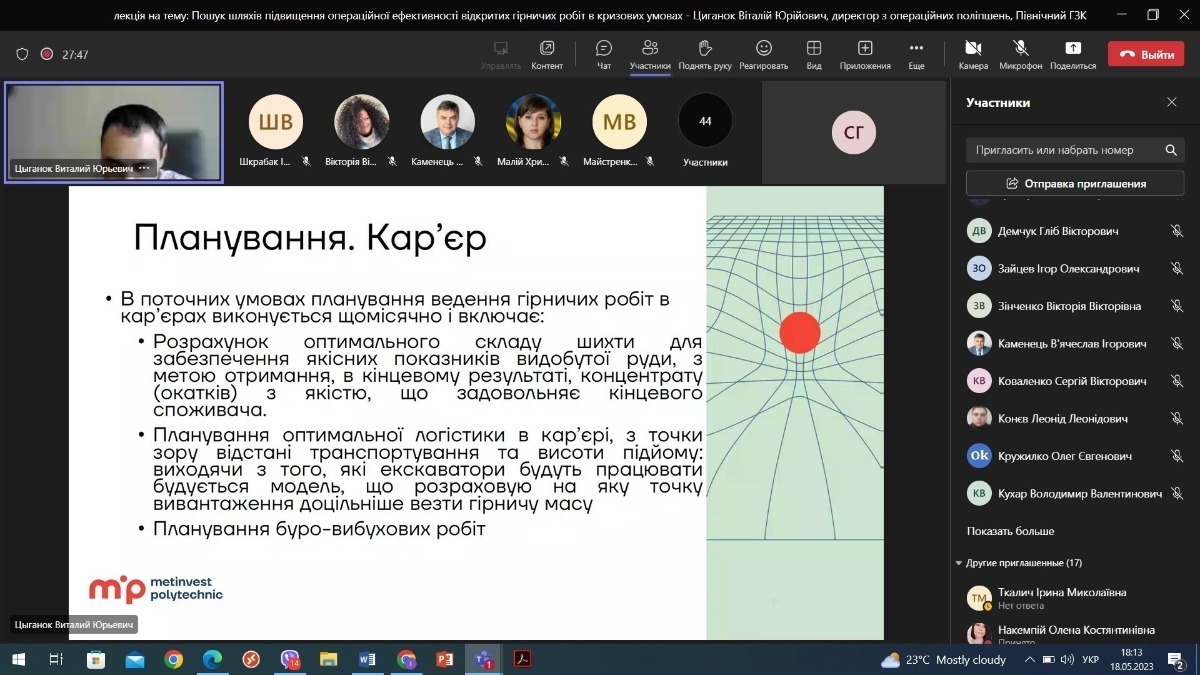Click 'Показать больше' to show more participants
This screenshot has height=675, width=1200.
[1010, 531]
